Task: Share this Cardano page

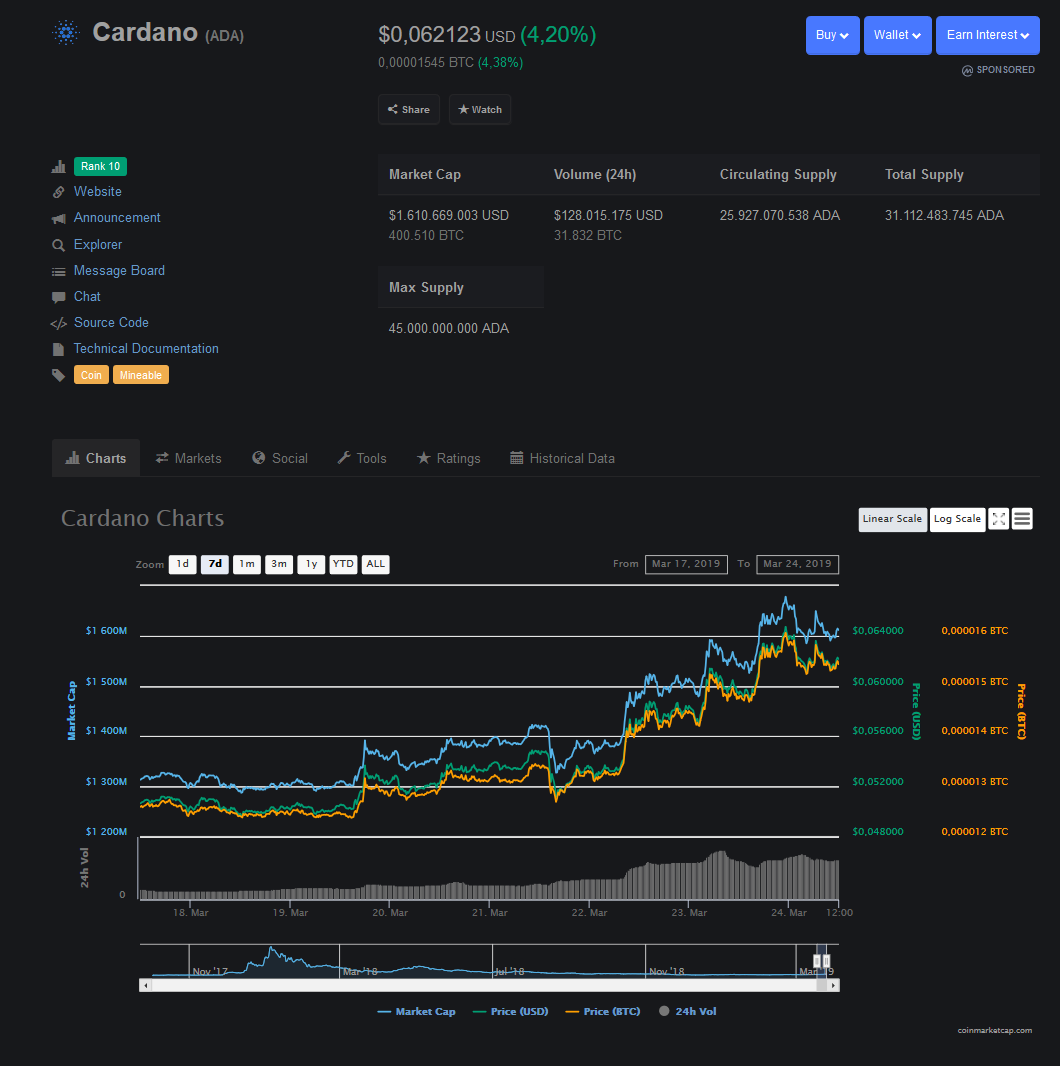Action: coord(409,109)
